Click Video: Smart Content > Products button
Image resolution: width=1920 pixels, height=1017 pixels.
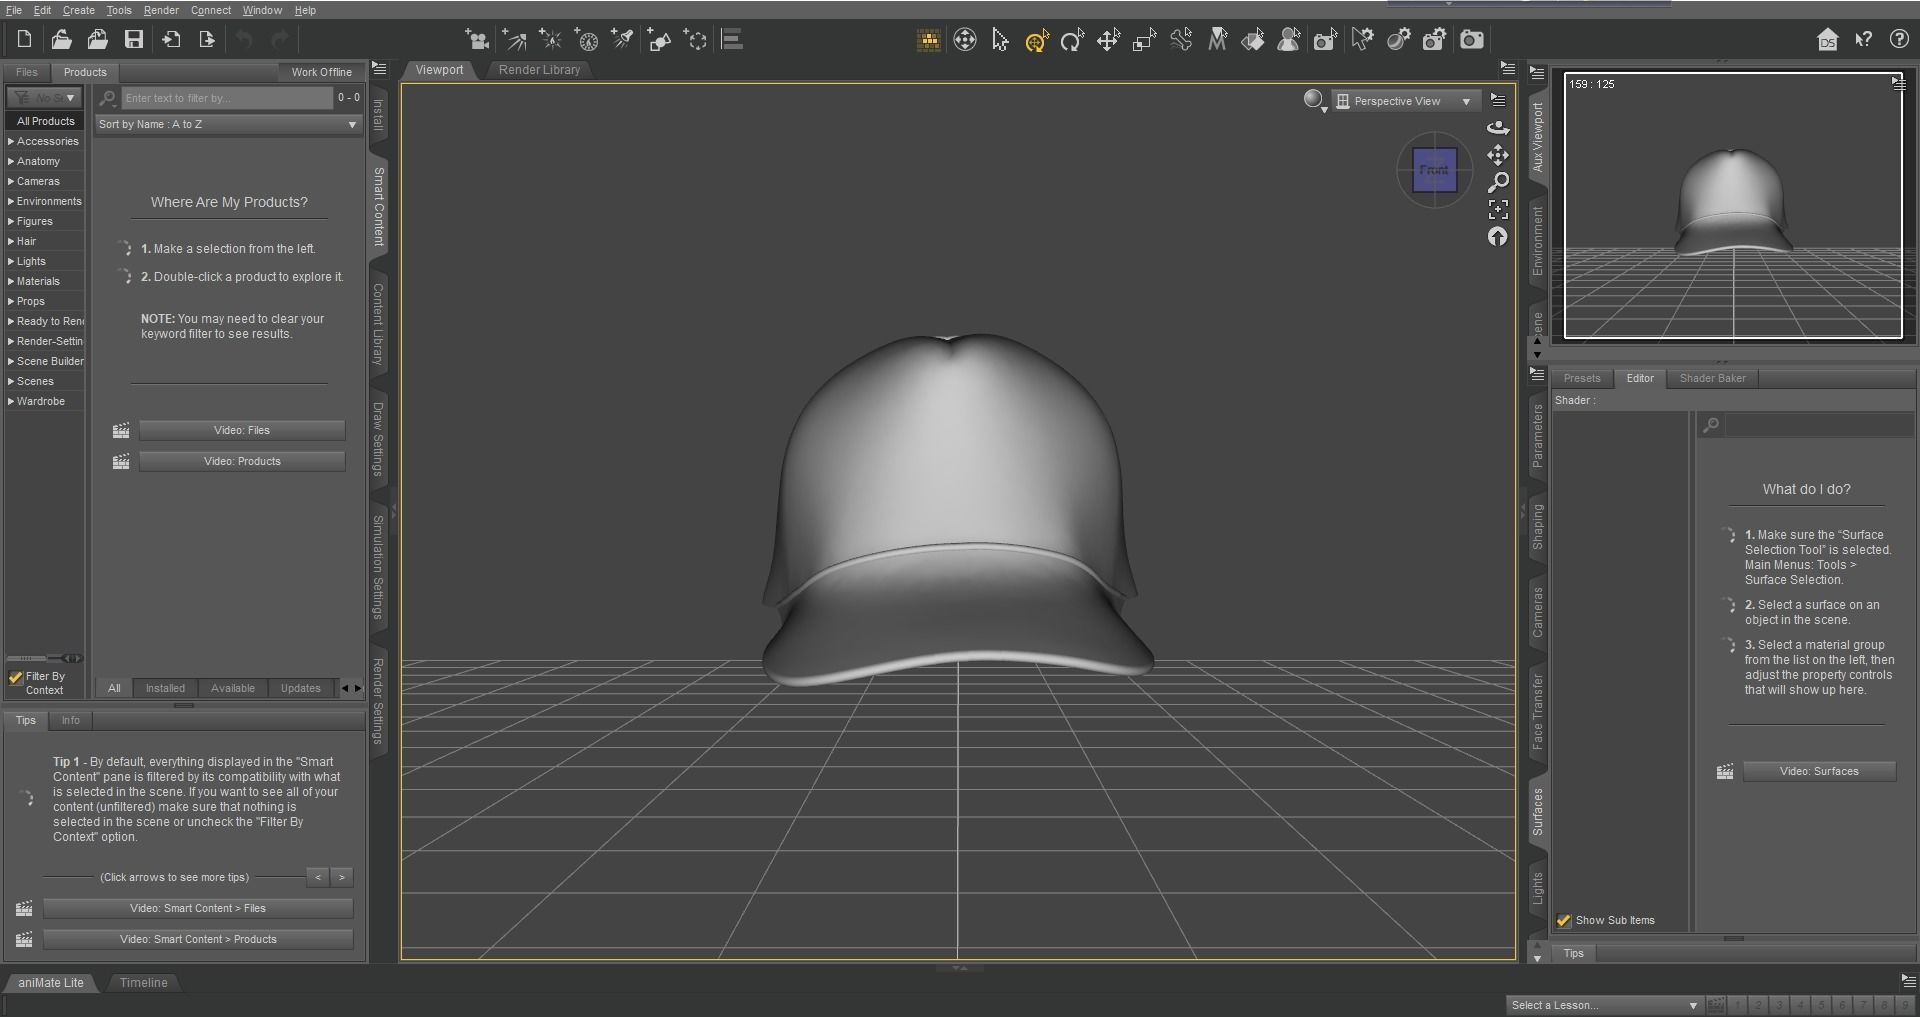198,939
